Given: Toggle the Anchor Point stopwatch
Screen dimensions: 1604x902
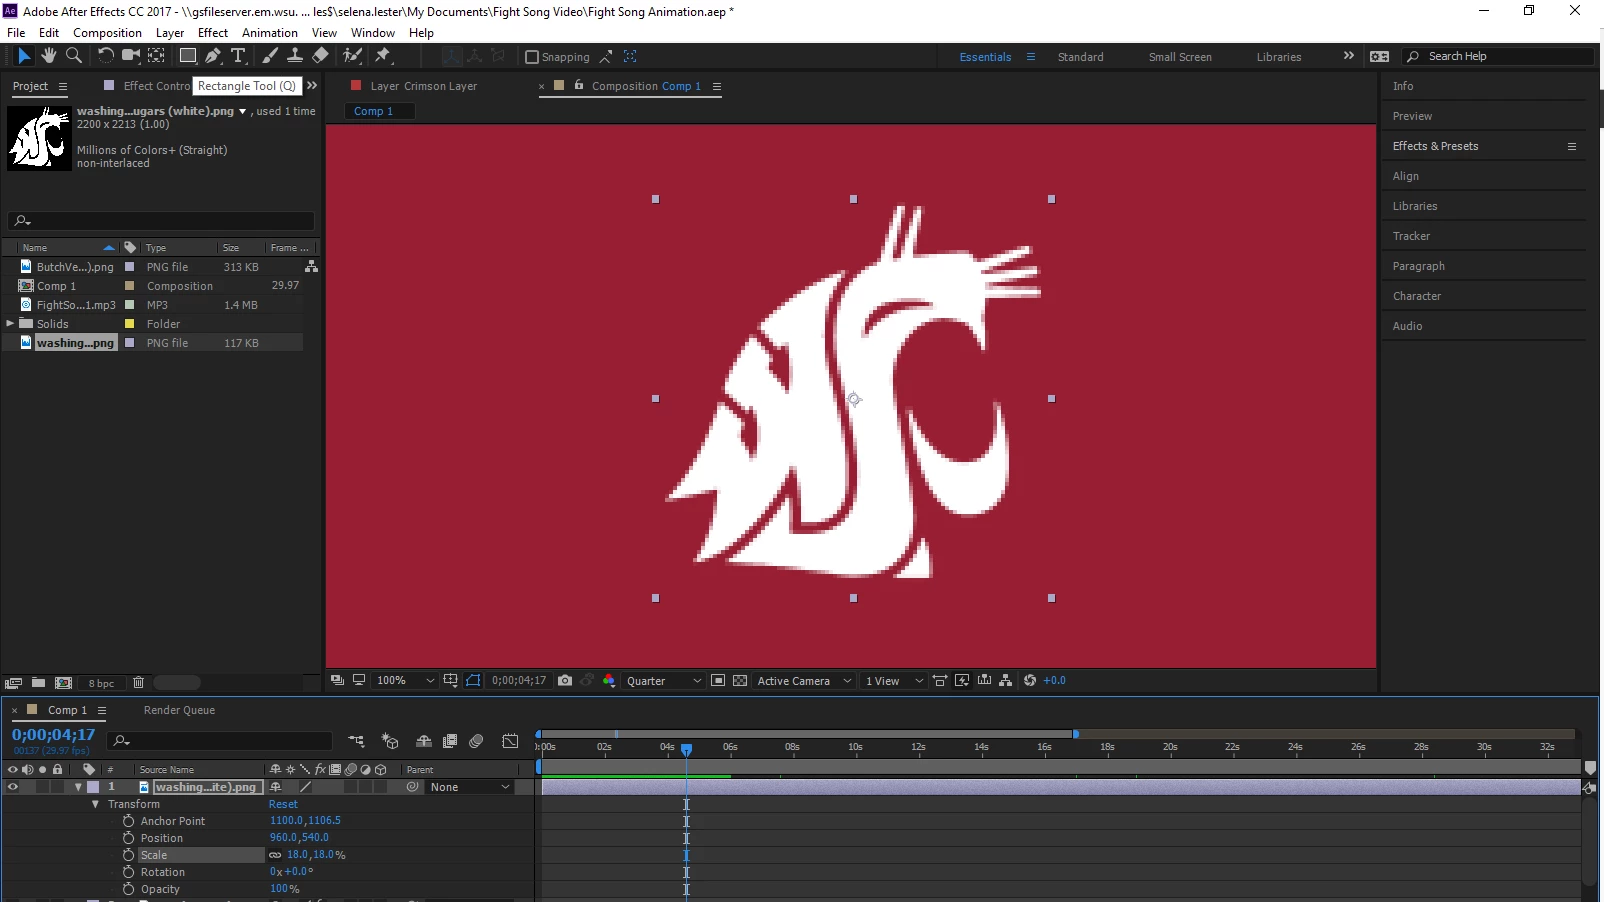Looking at the screenshot, I should pyautogui.click(x=128, y=821).
